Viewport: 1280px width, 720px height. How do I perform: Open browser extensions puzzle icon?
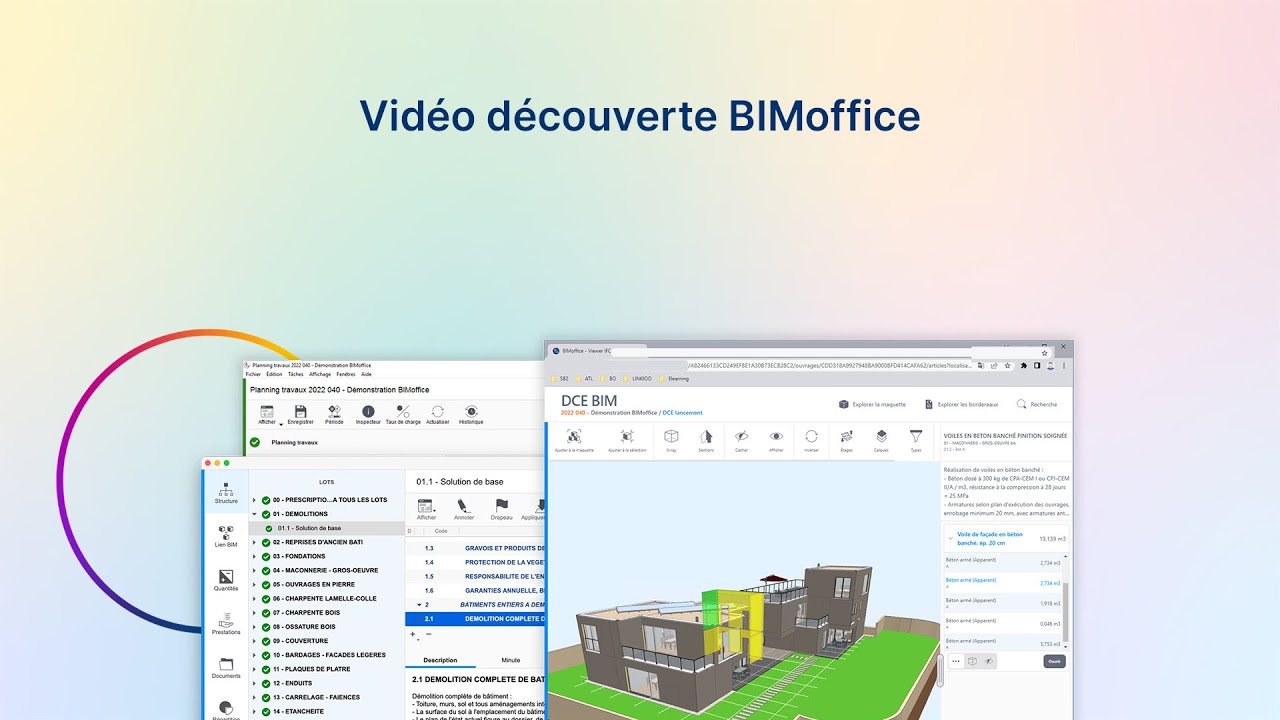click(x=1023, y=366)
